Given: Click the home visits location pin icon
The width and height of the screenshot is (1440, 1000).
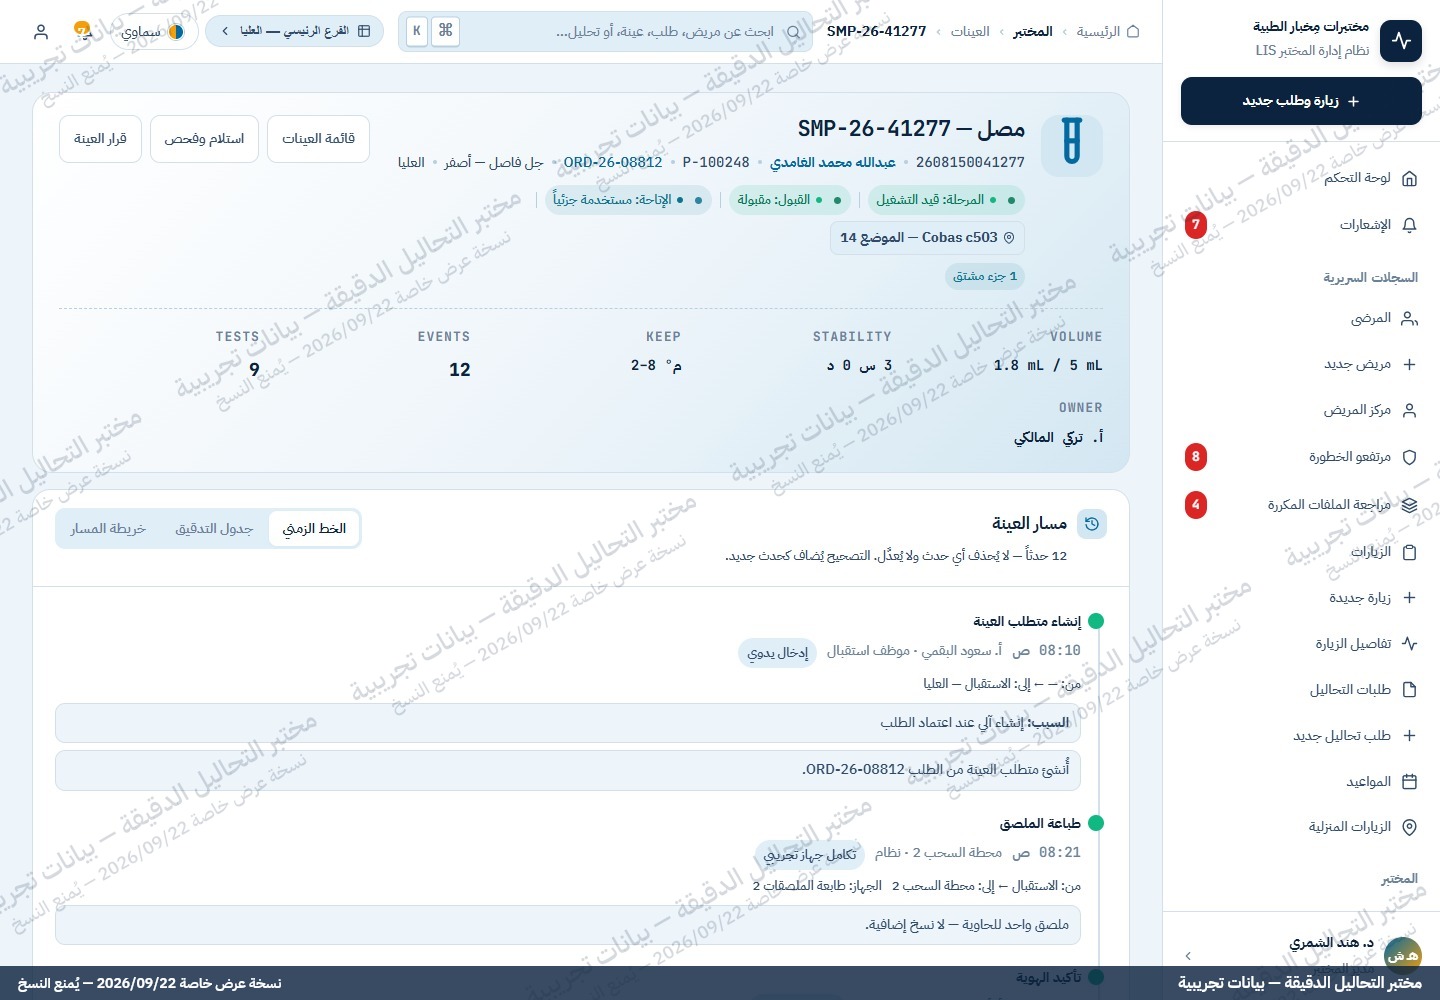Looking at the screenshot, I should [1409, 827].
